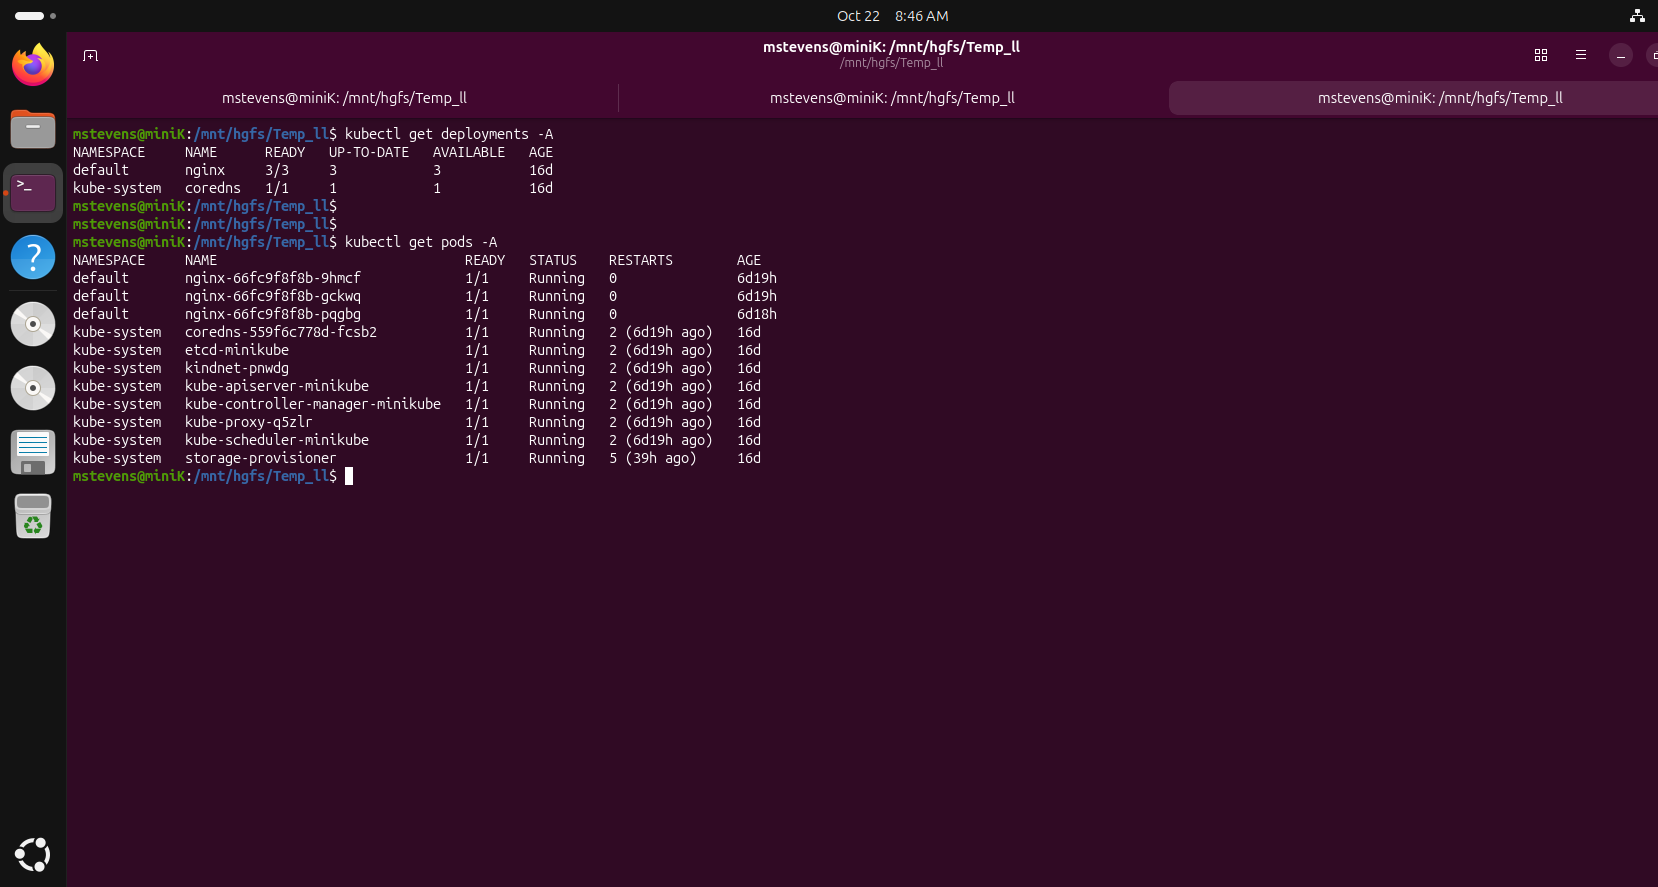Switch to the second terminal tab
The height and width of the screenshot is (887, 1658).
tap(892, 98)
